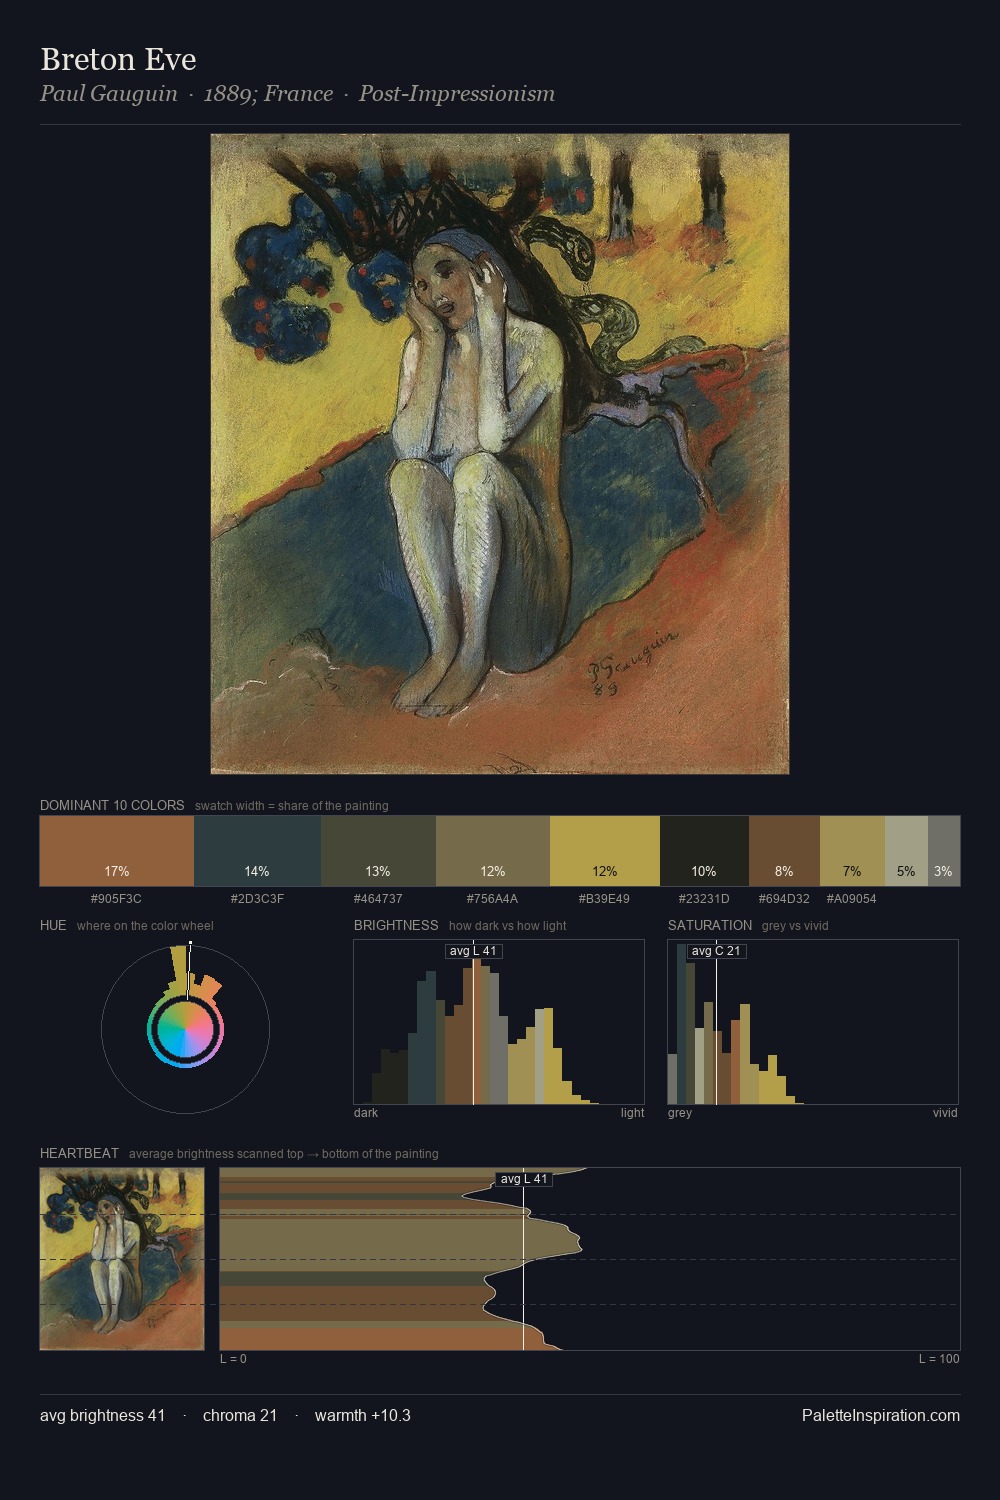Click the Paul Gauguin artist subtitle line
The width and height of the screenshot is (1000, 1500).
click(297, 94)
